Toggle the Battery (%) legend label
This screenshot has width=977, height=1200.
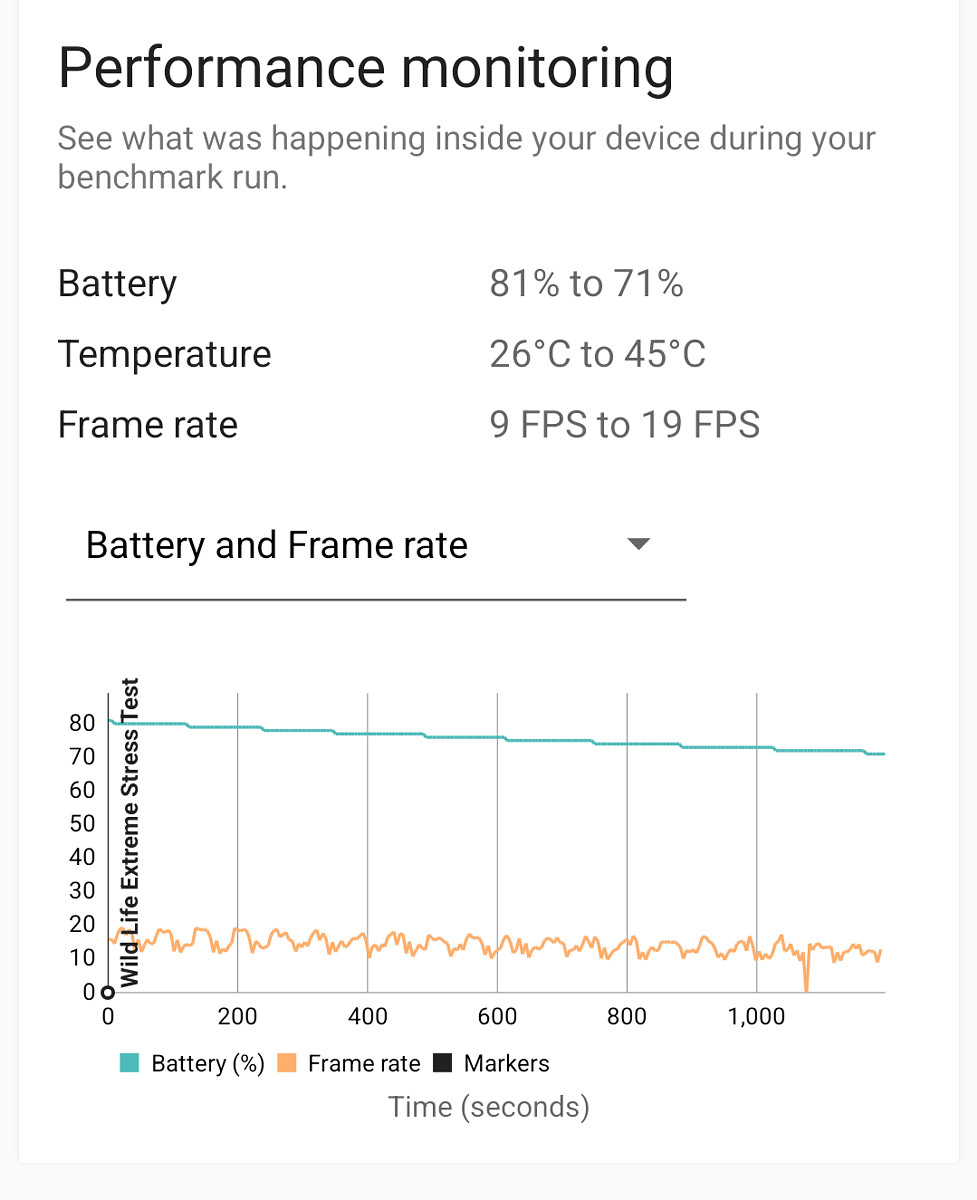coord(207,1063)
